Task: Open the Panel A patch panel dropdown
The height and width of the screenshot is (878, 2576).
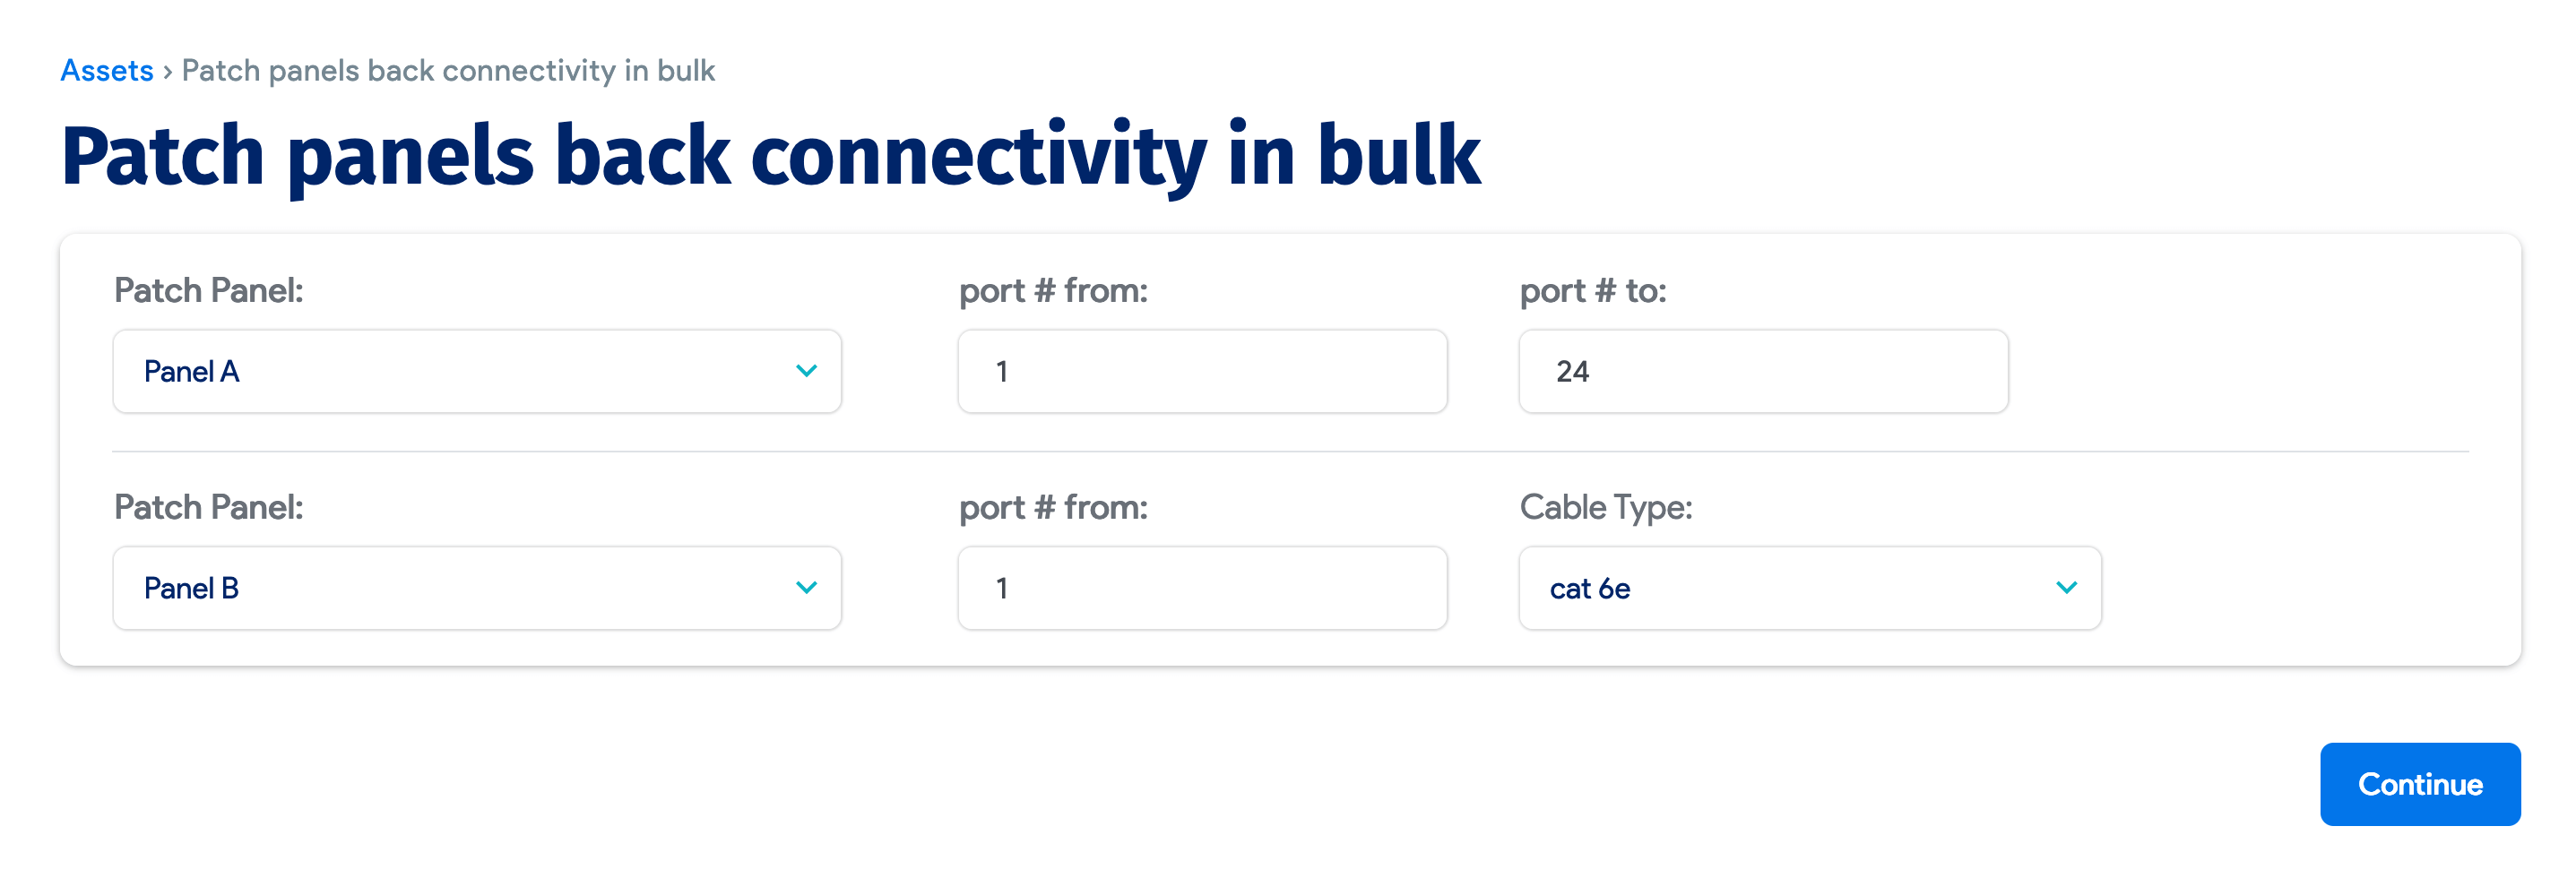Action: click(x=477, y=371)
